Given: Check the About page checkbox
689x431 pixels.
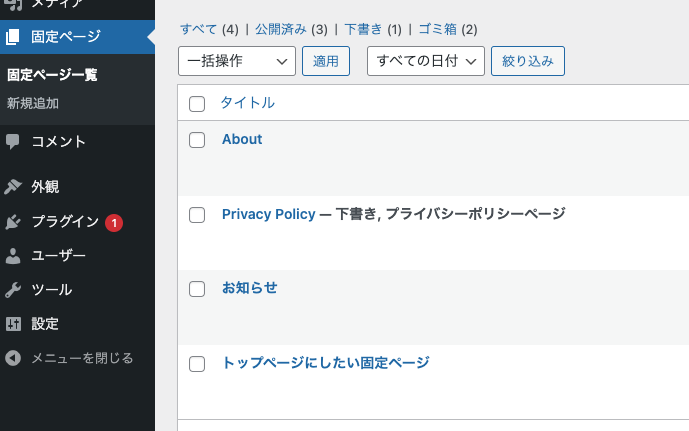Looking at the screenshot, I should pos(197,140).
